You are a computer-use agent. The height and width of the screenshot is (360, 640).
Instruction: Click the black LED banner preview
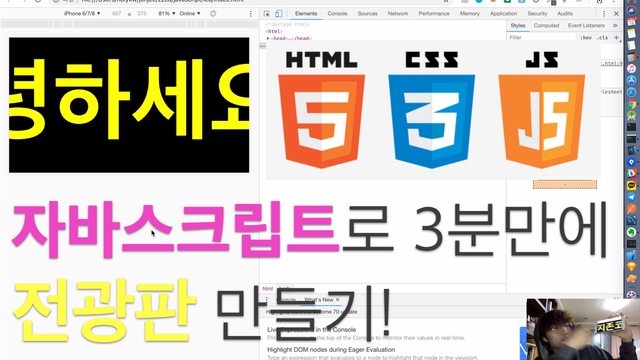[x=129, y=105]
